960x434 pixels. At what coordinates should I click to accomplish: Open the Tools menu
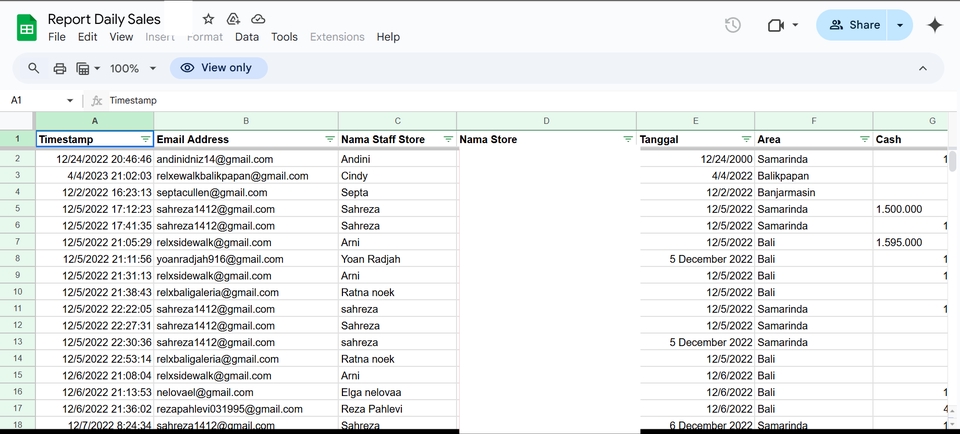point(284,37)
